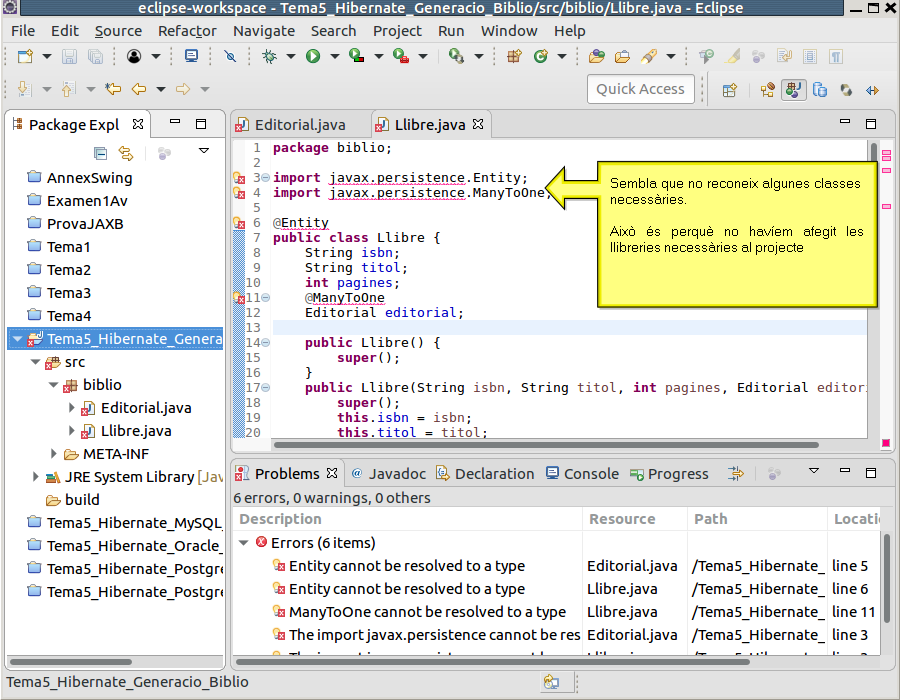Image resolution: width=900 pixels, height=700 pixels.
Task: Click the Open Type toolbar icon
Action: [597, 57]
